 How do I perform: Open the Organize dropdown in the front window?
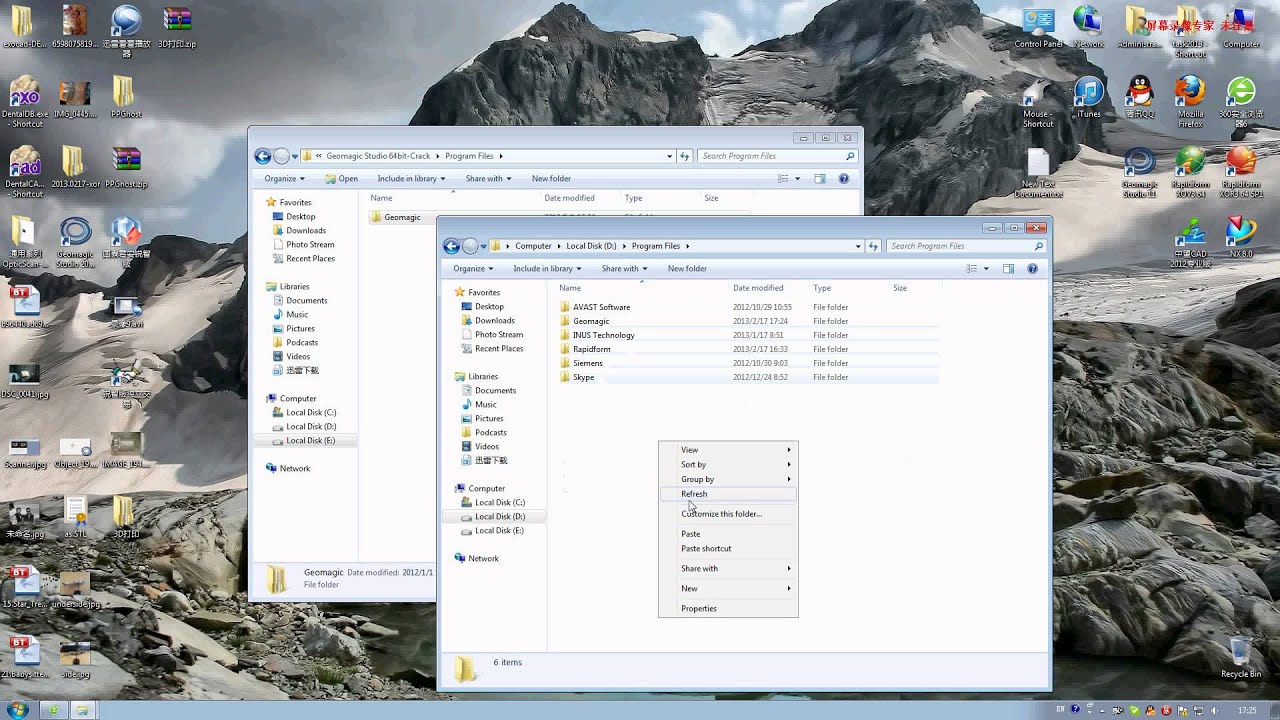[x=473, y=268]
